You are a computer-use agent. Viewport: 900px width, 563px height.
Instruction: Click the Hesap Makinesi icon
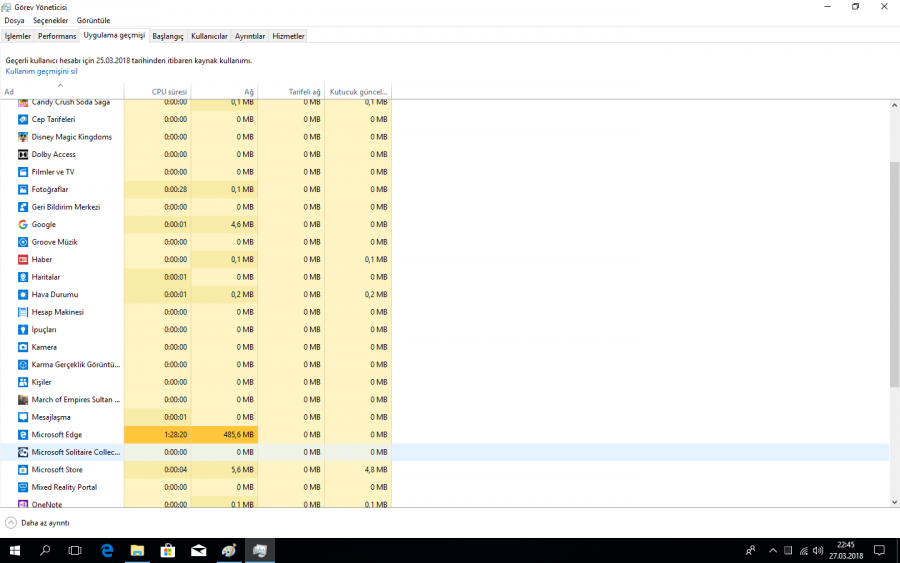(23, 312)
